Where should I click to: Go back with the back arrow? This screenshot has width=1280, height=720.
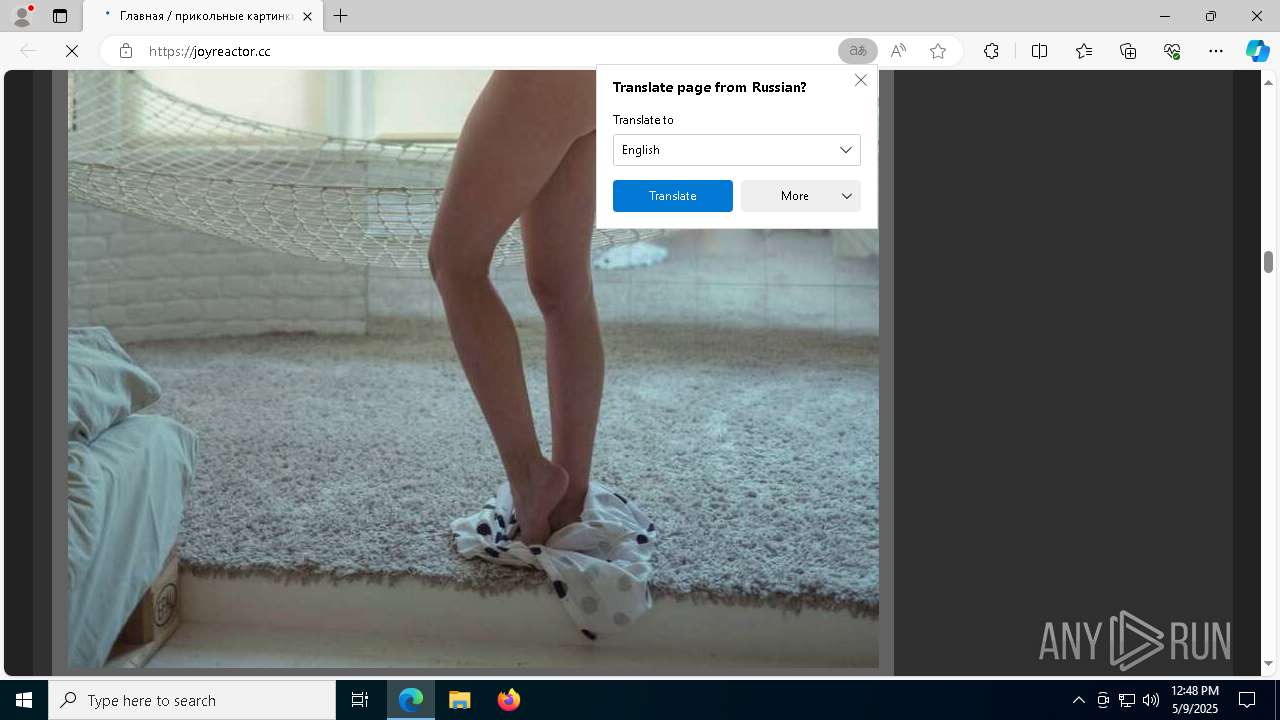pyautogui.click(x=28, y=51)
